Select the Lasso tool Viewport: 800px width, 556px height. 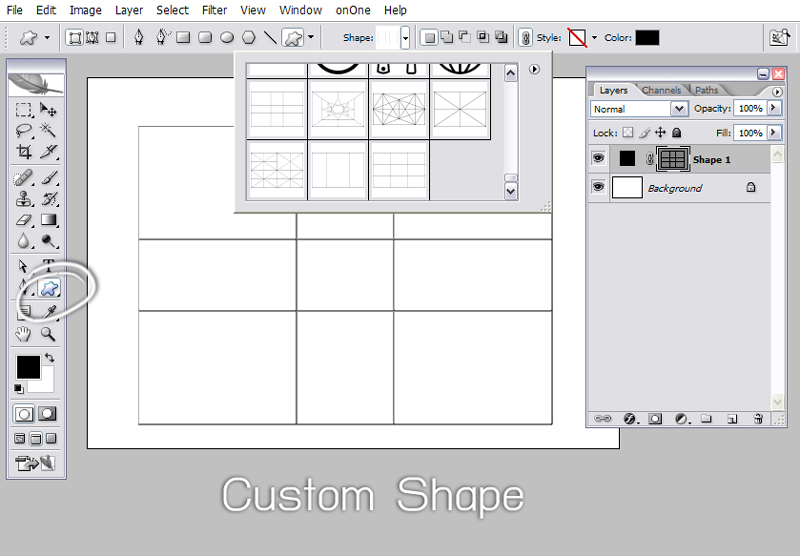[23, 131]
